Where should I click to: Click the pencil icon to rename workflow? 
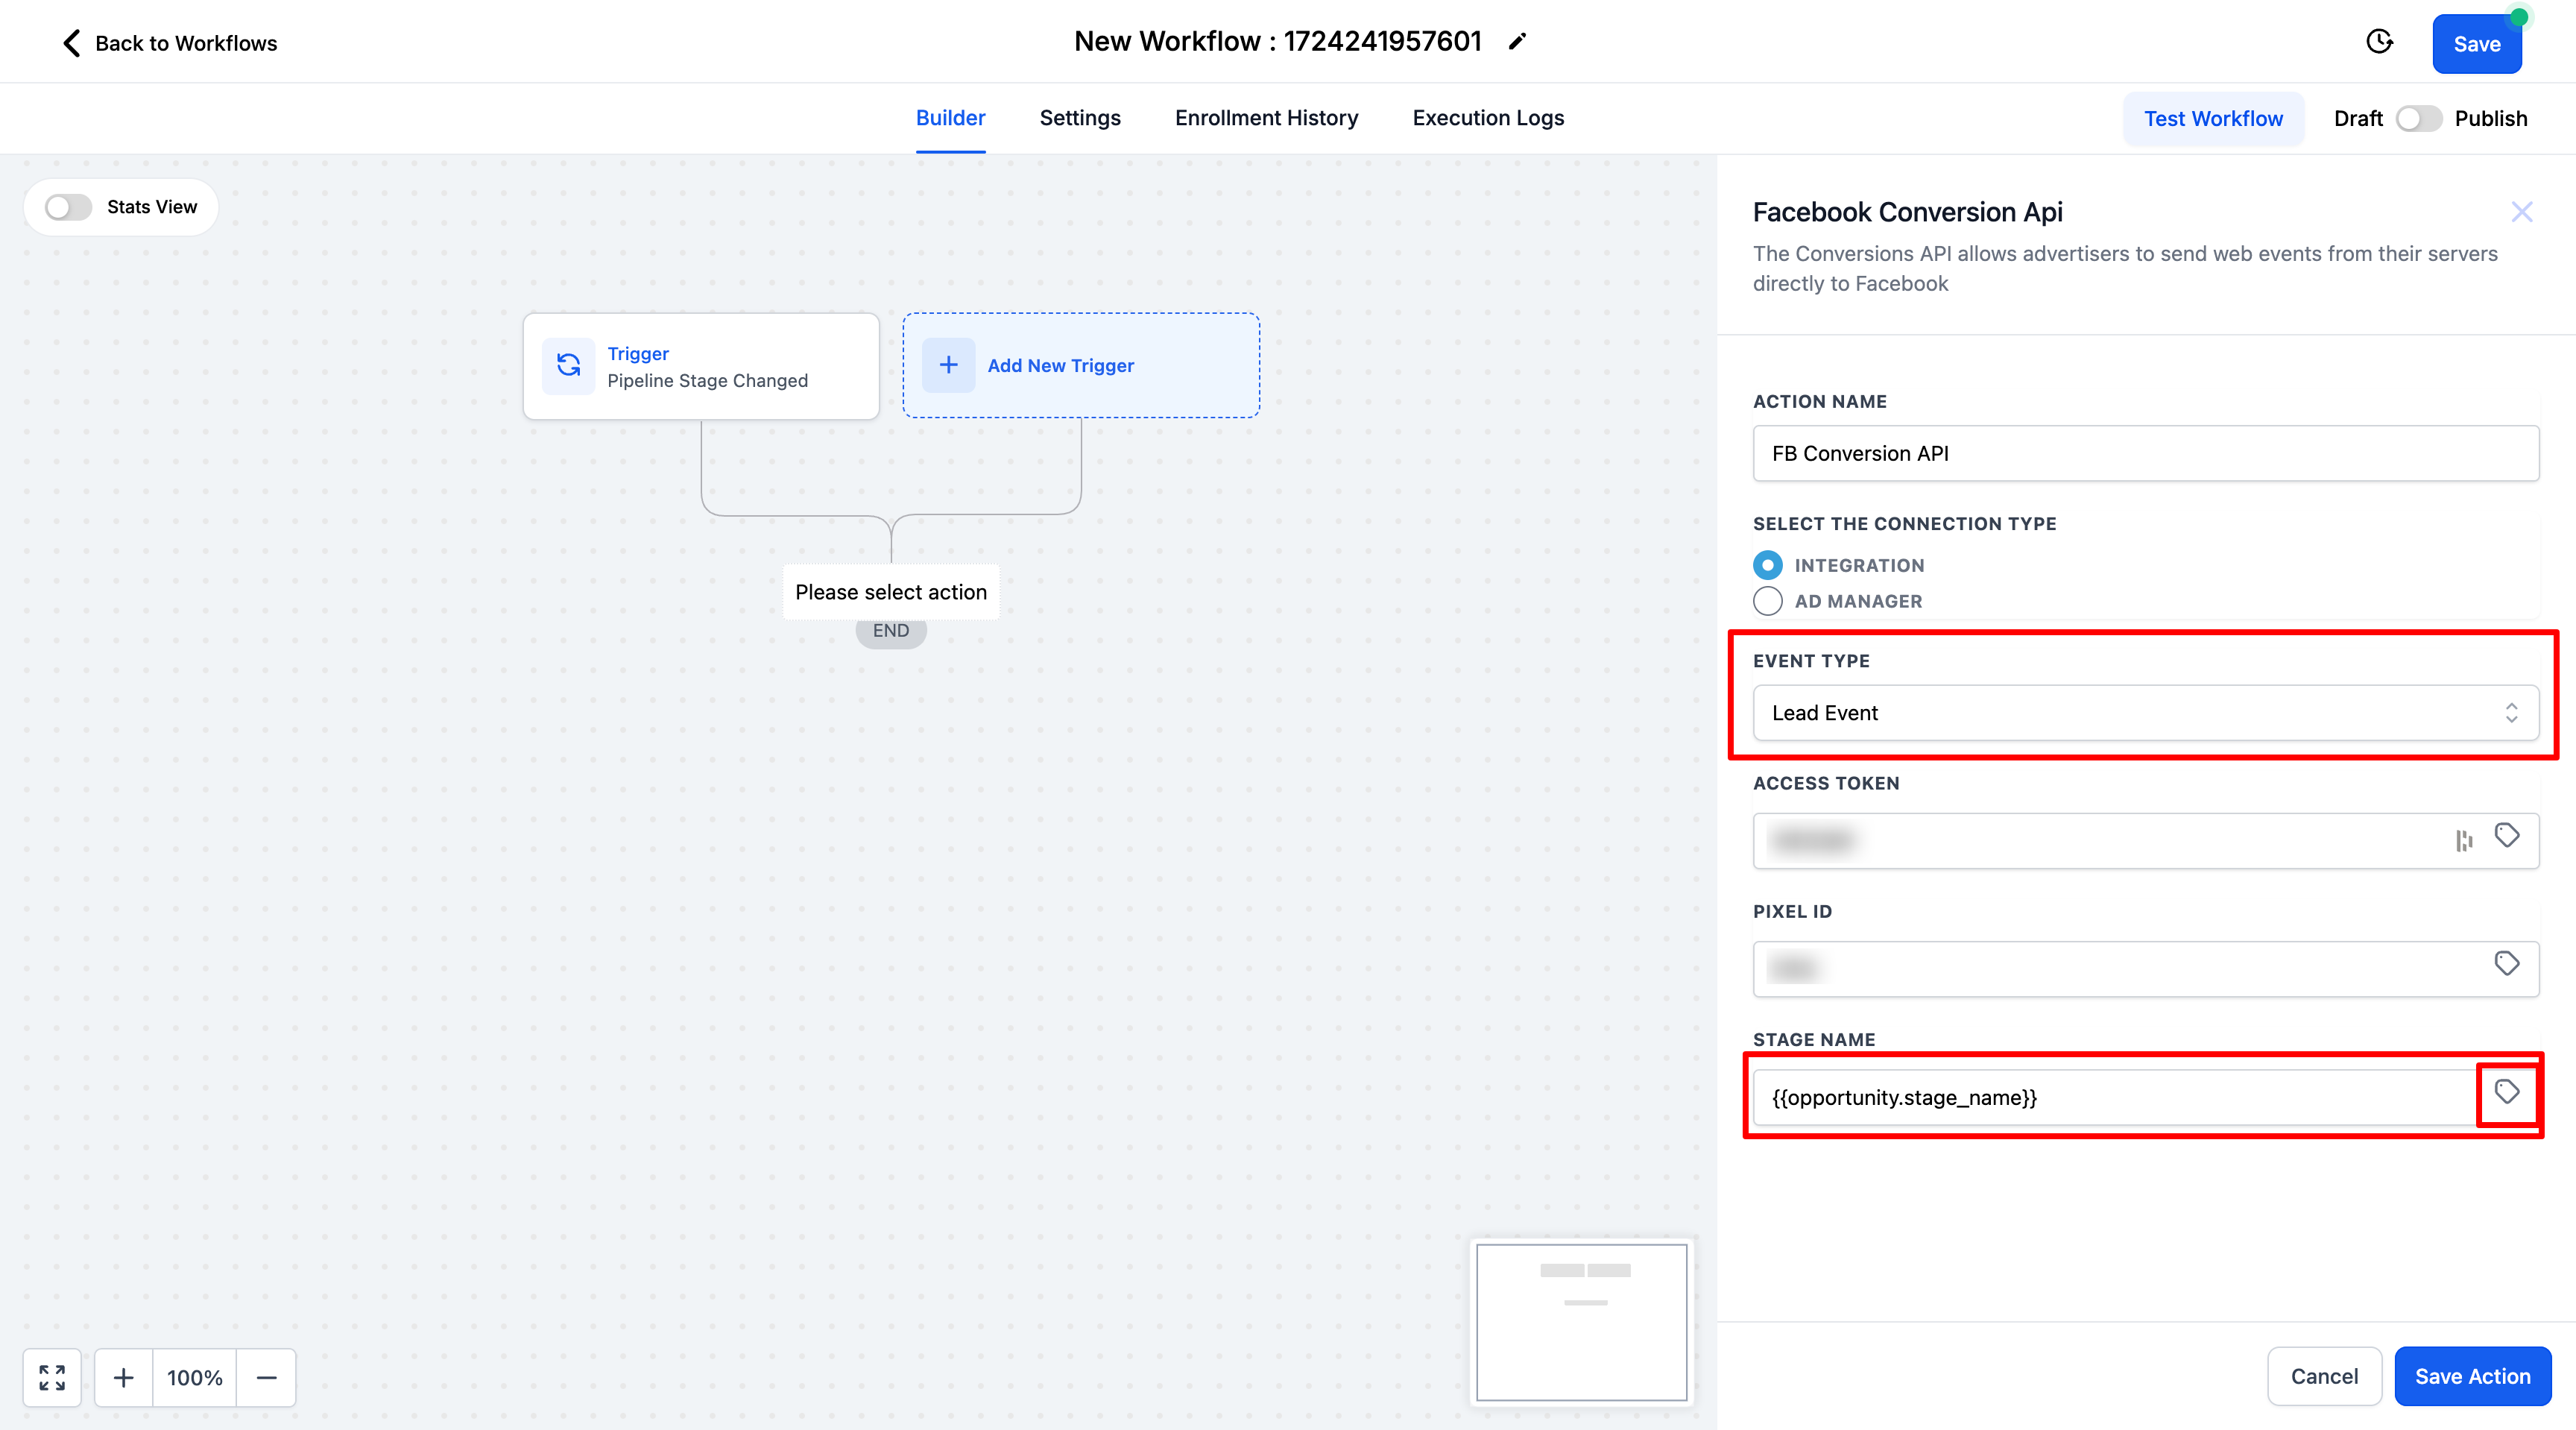pos(1517,42)
